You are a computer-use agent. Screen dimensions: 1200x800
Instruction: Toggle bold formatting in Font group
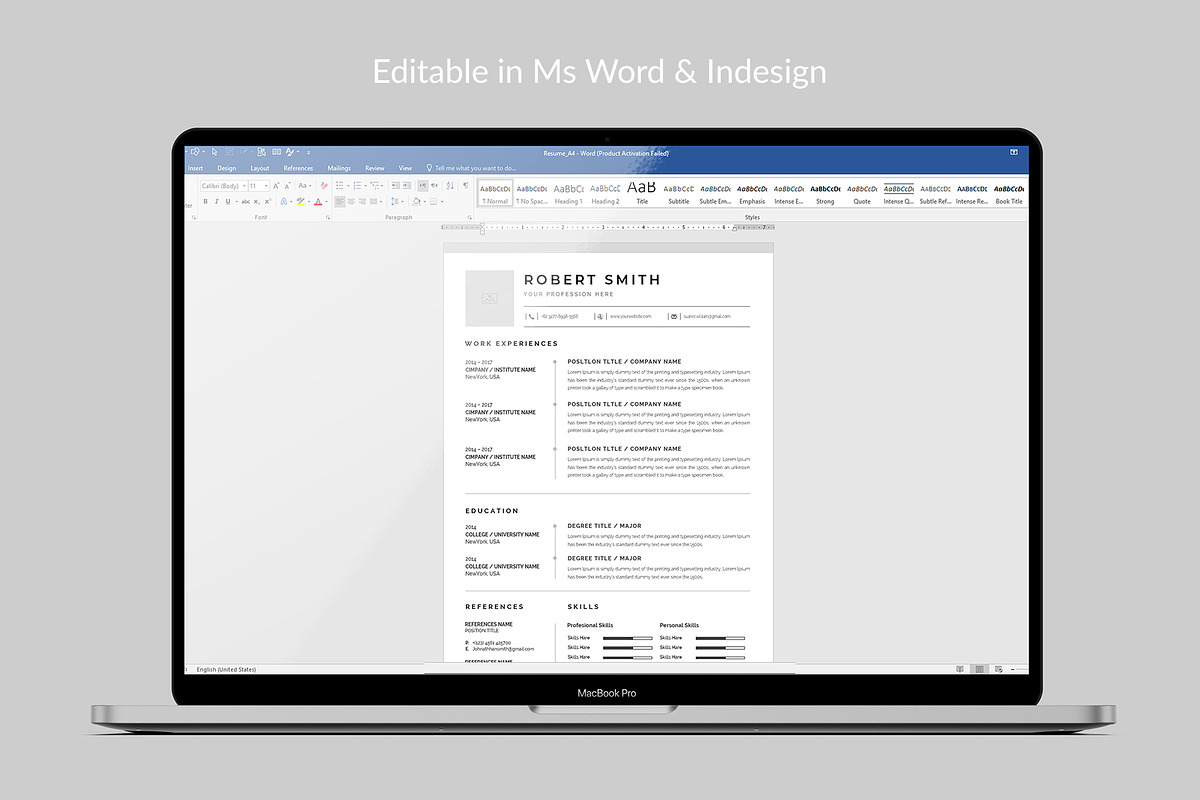tap(205, 201)
